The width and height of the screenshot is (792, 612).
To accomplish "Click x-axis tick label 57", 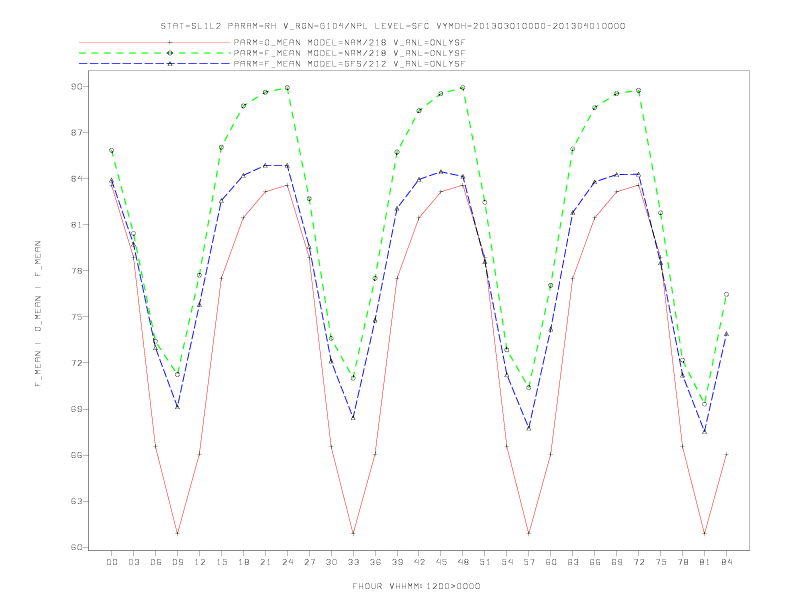I will point(529,562).
